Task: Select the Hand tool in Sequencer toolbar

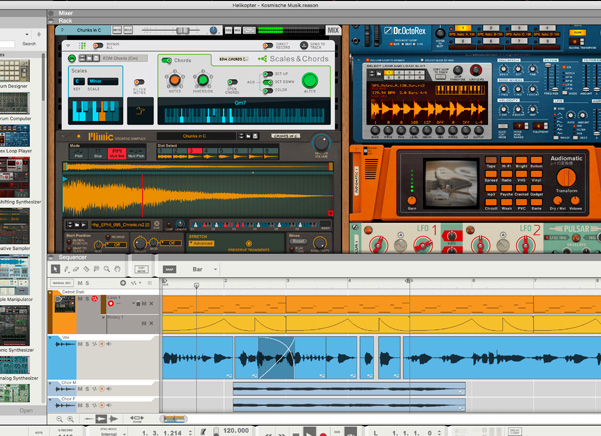Action: tap(117, 269)
